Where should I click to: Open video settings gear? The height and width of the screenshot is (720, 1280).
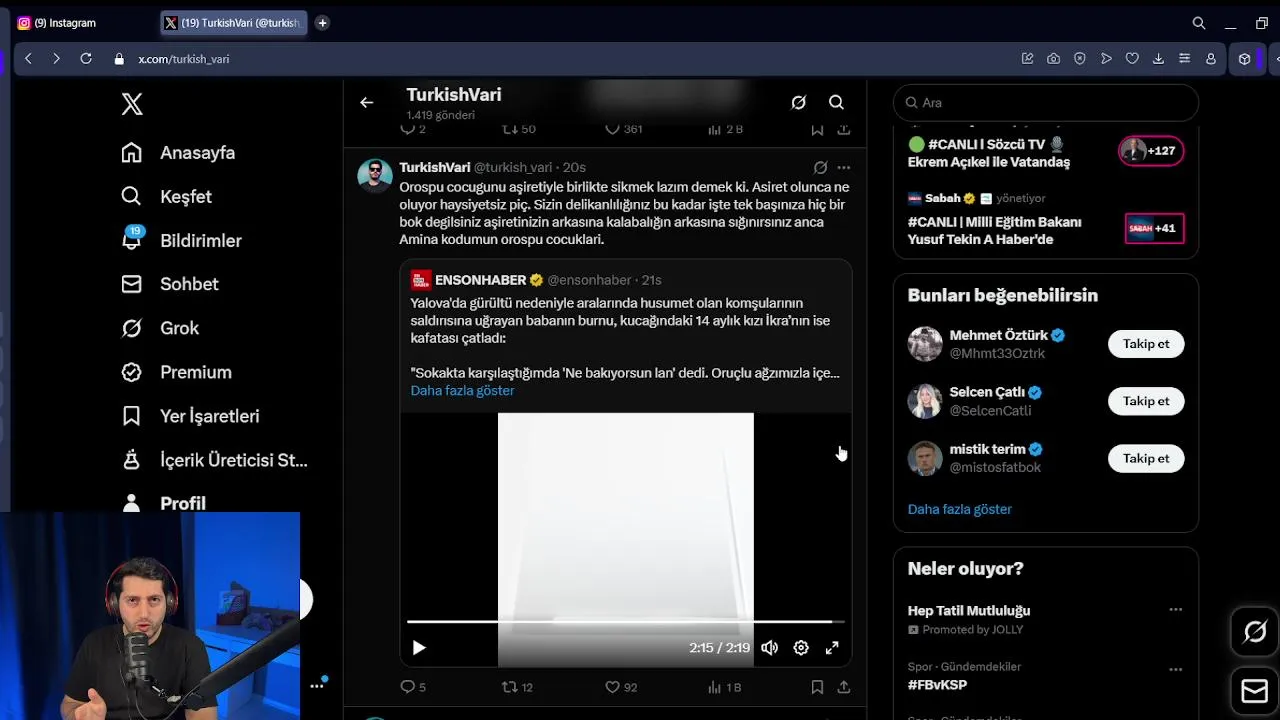tap(801, 648)
